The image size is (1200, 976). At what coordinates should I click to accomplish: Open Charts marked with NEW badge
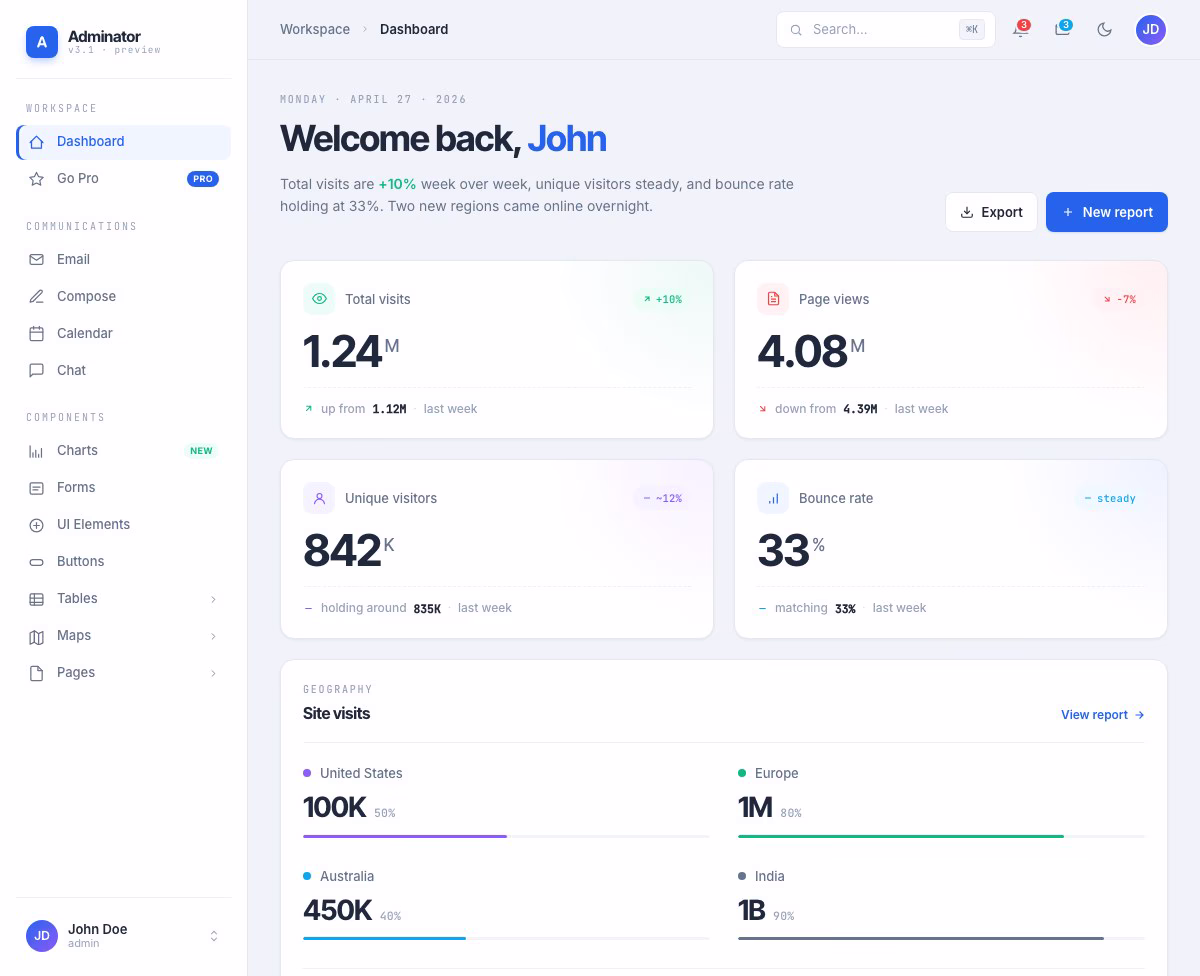(x=77, y=450)
